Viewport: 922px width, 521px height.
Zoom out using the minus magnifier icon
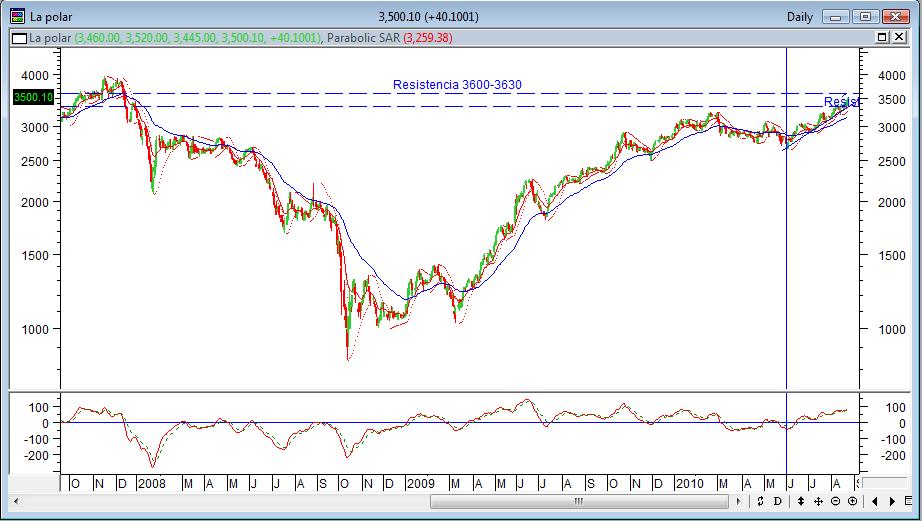click(836, 501)
